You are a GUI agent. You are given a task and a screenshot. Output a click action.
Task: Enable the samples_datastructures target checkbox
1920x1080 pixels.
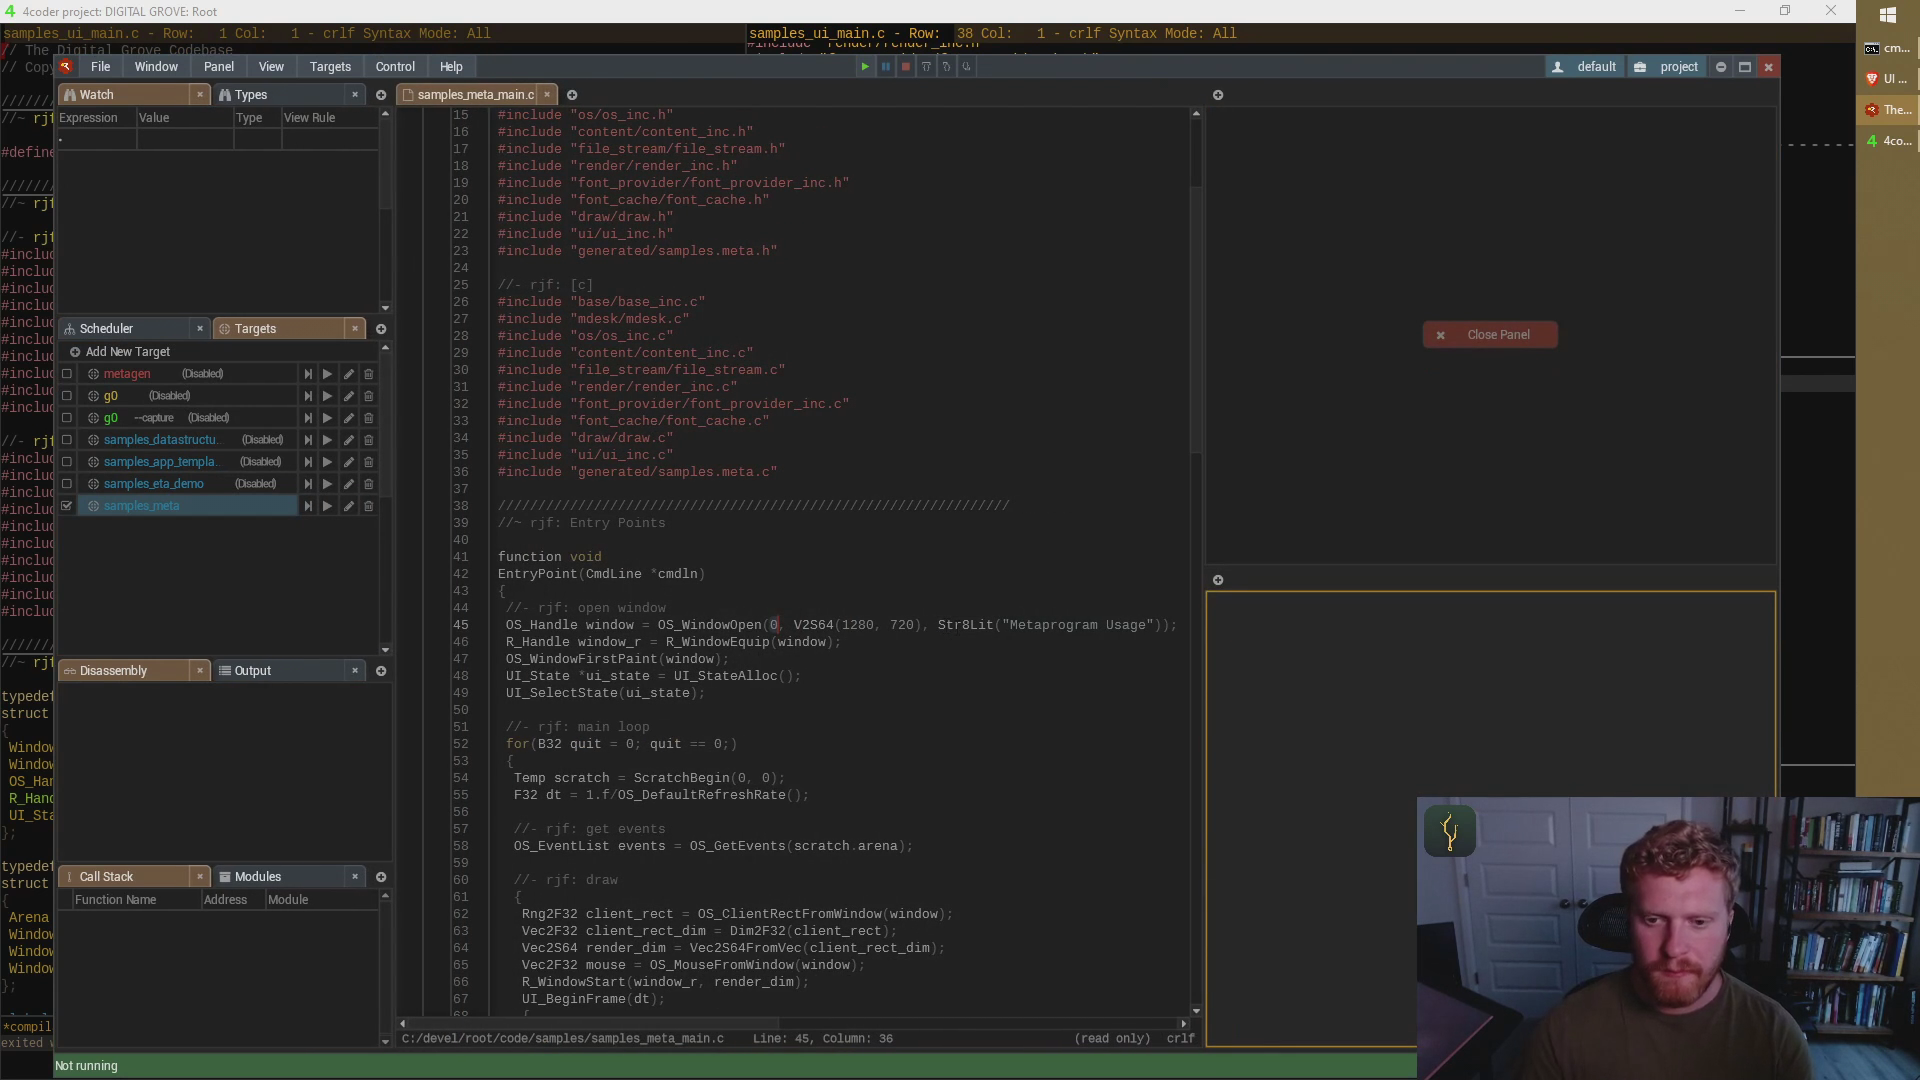(67, 440)
